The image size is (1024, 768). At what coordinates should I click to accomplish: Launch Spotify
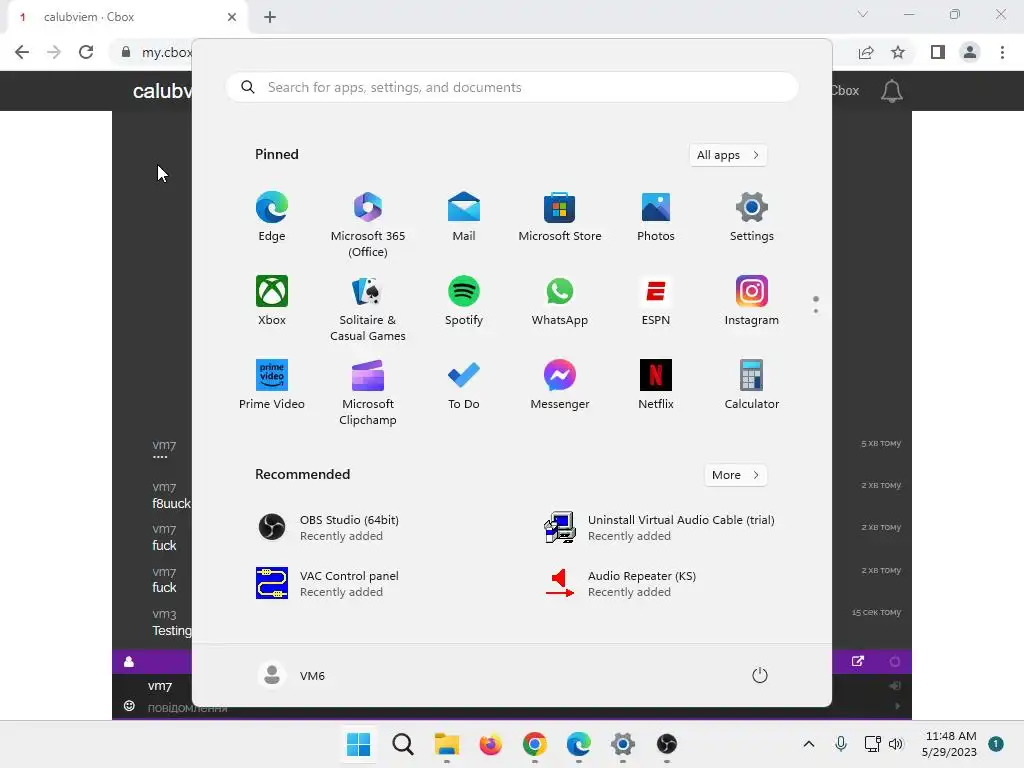464,300
